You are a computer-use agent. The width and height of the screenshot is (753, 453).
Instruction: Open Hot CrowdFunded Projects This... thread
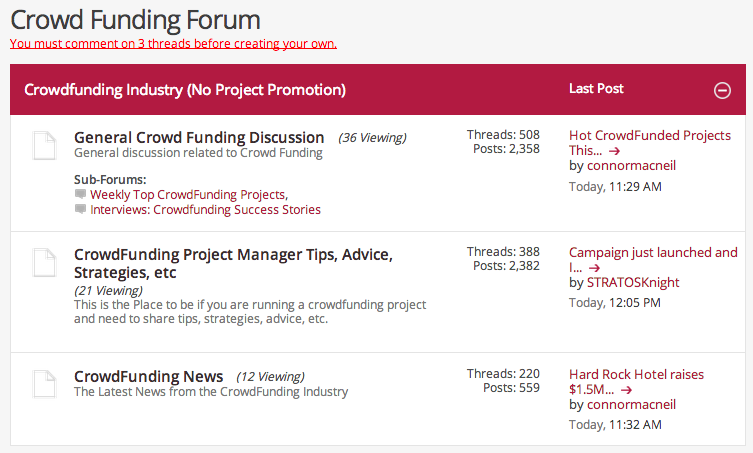tap(649, 135)
